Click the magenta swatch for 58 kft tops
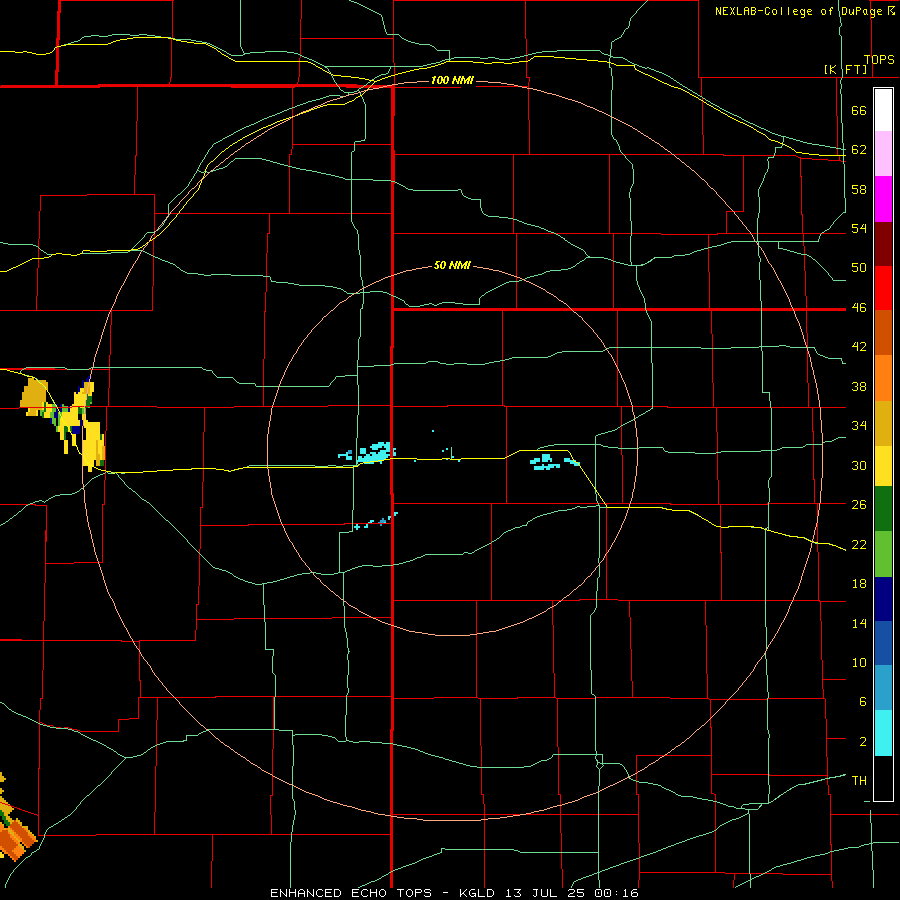 (883, 199)
